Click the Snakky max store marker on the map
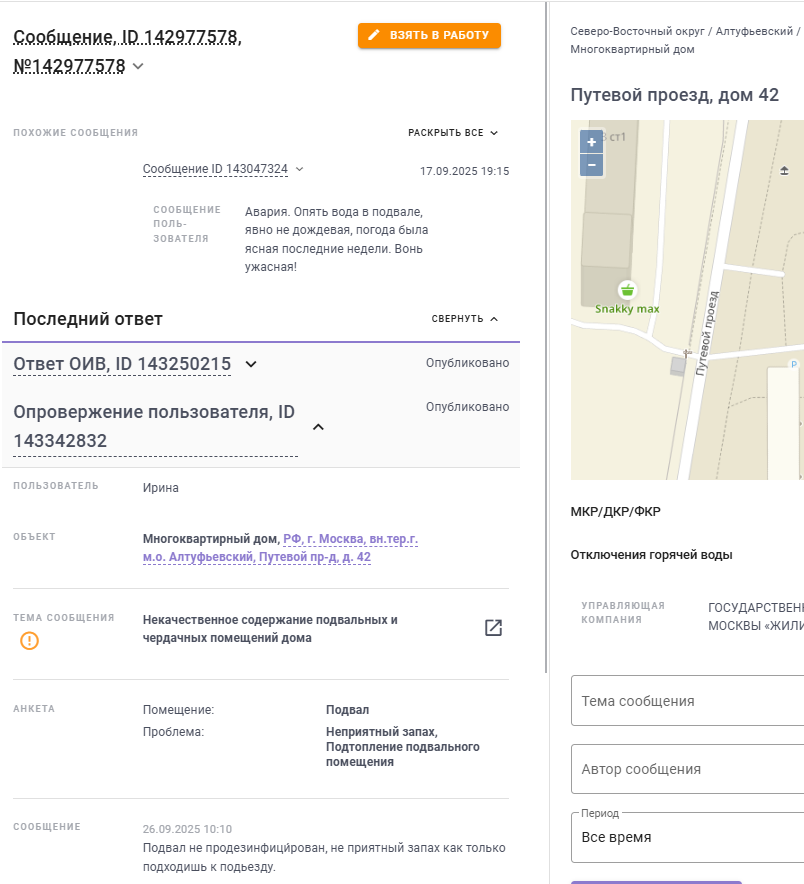Viewport: 804px width, 884px height. coord(627,290)
